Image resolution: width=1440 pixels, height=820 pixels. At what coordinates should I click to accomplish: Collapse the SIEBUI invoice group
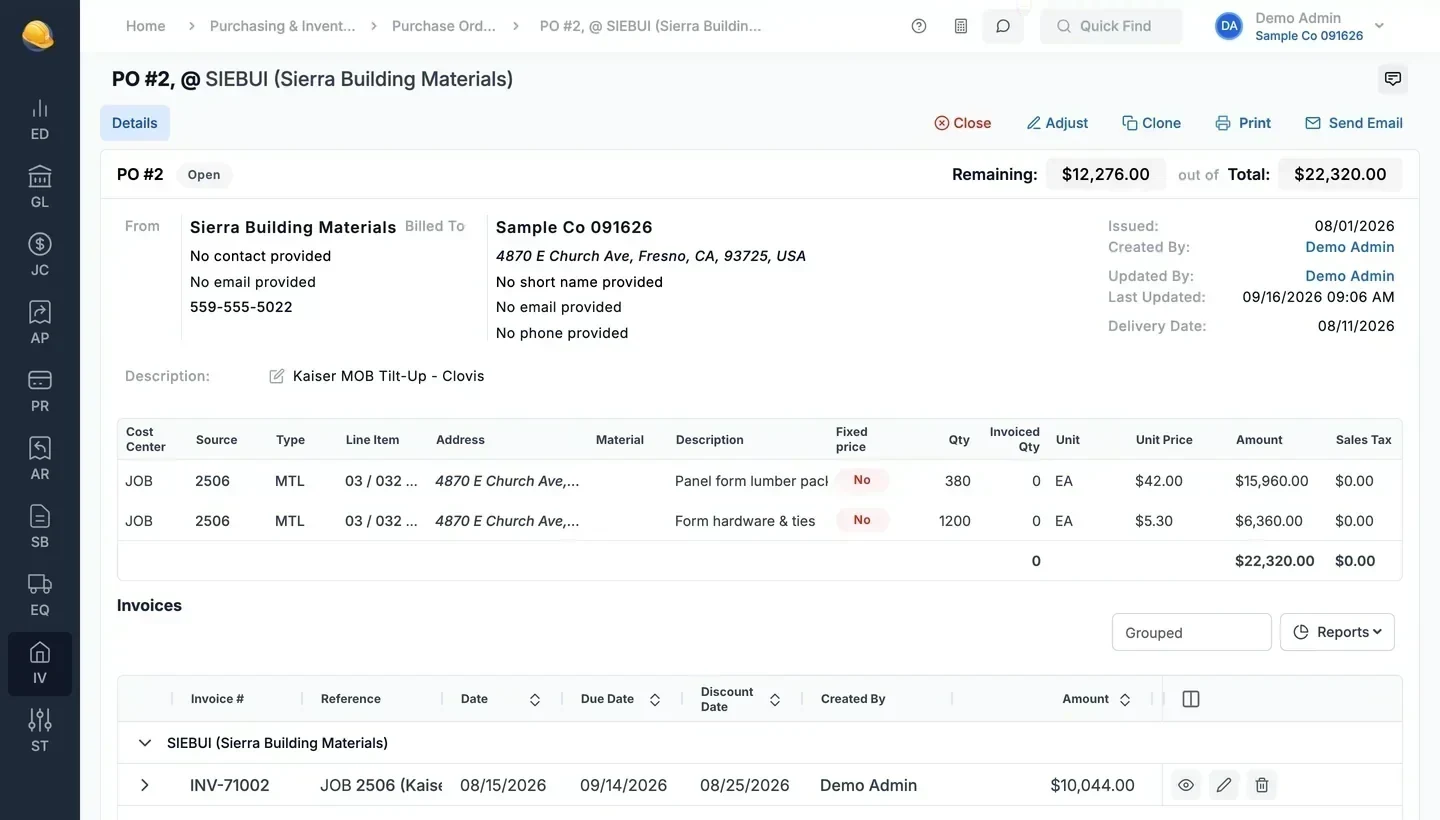[x=145, y=743]
